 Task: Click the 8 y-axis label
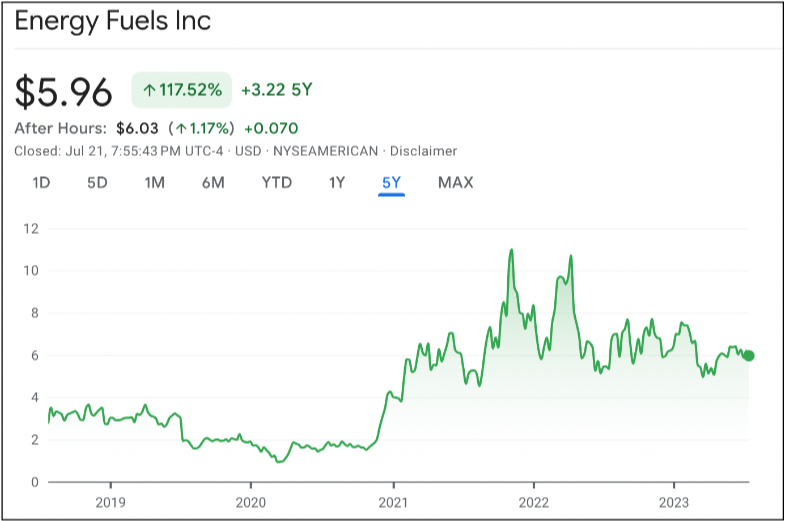coord(35,313)
